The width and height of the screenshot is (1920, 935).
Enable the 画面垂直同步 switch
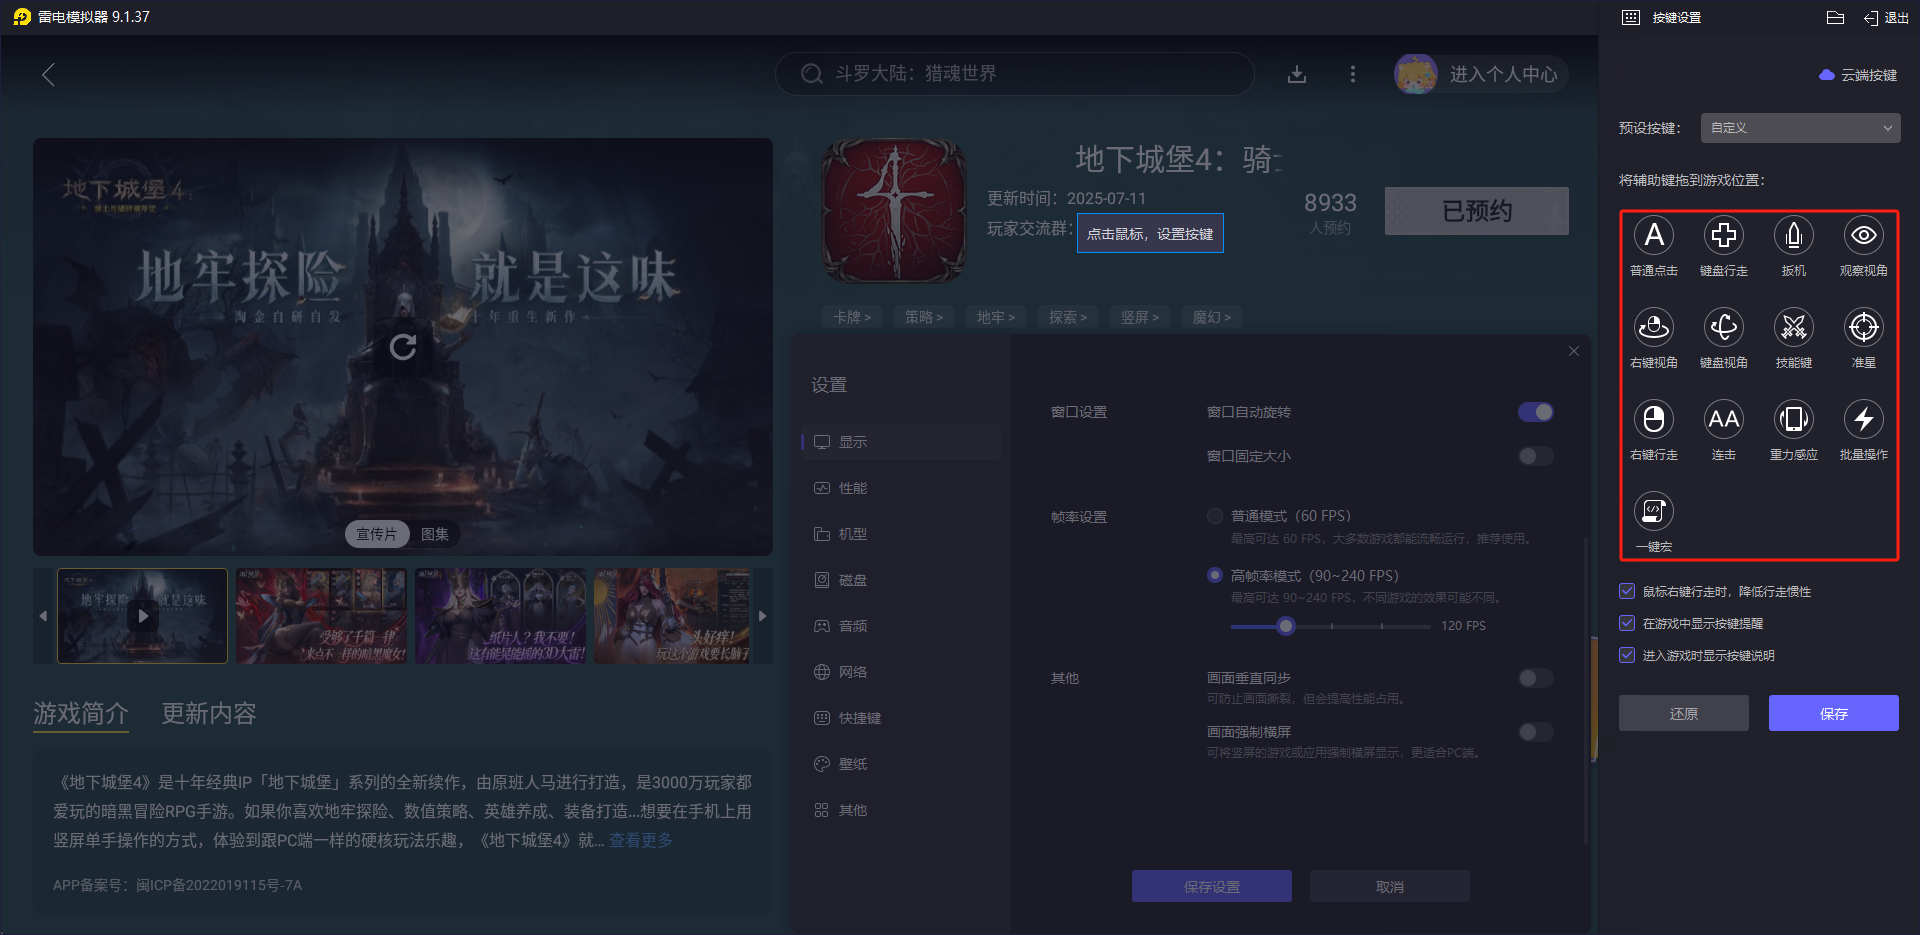1536,678
